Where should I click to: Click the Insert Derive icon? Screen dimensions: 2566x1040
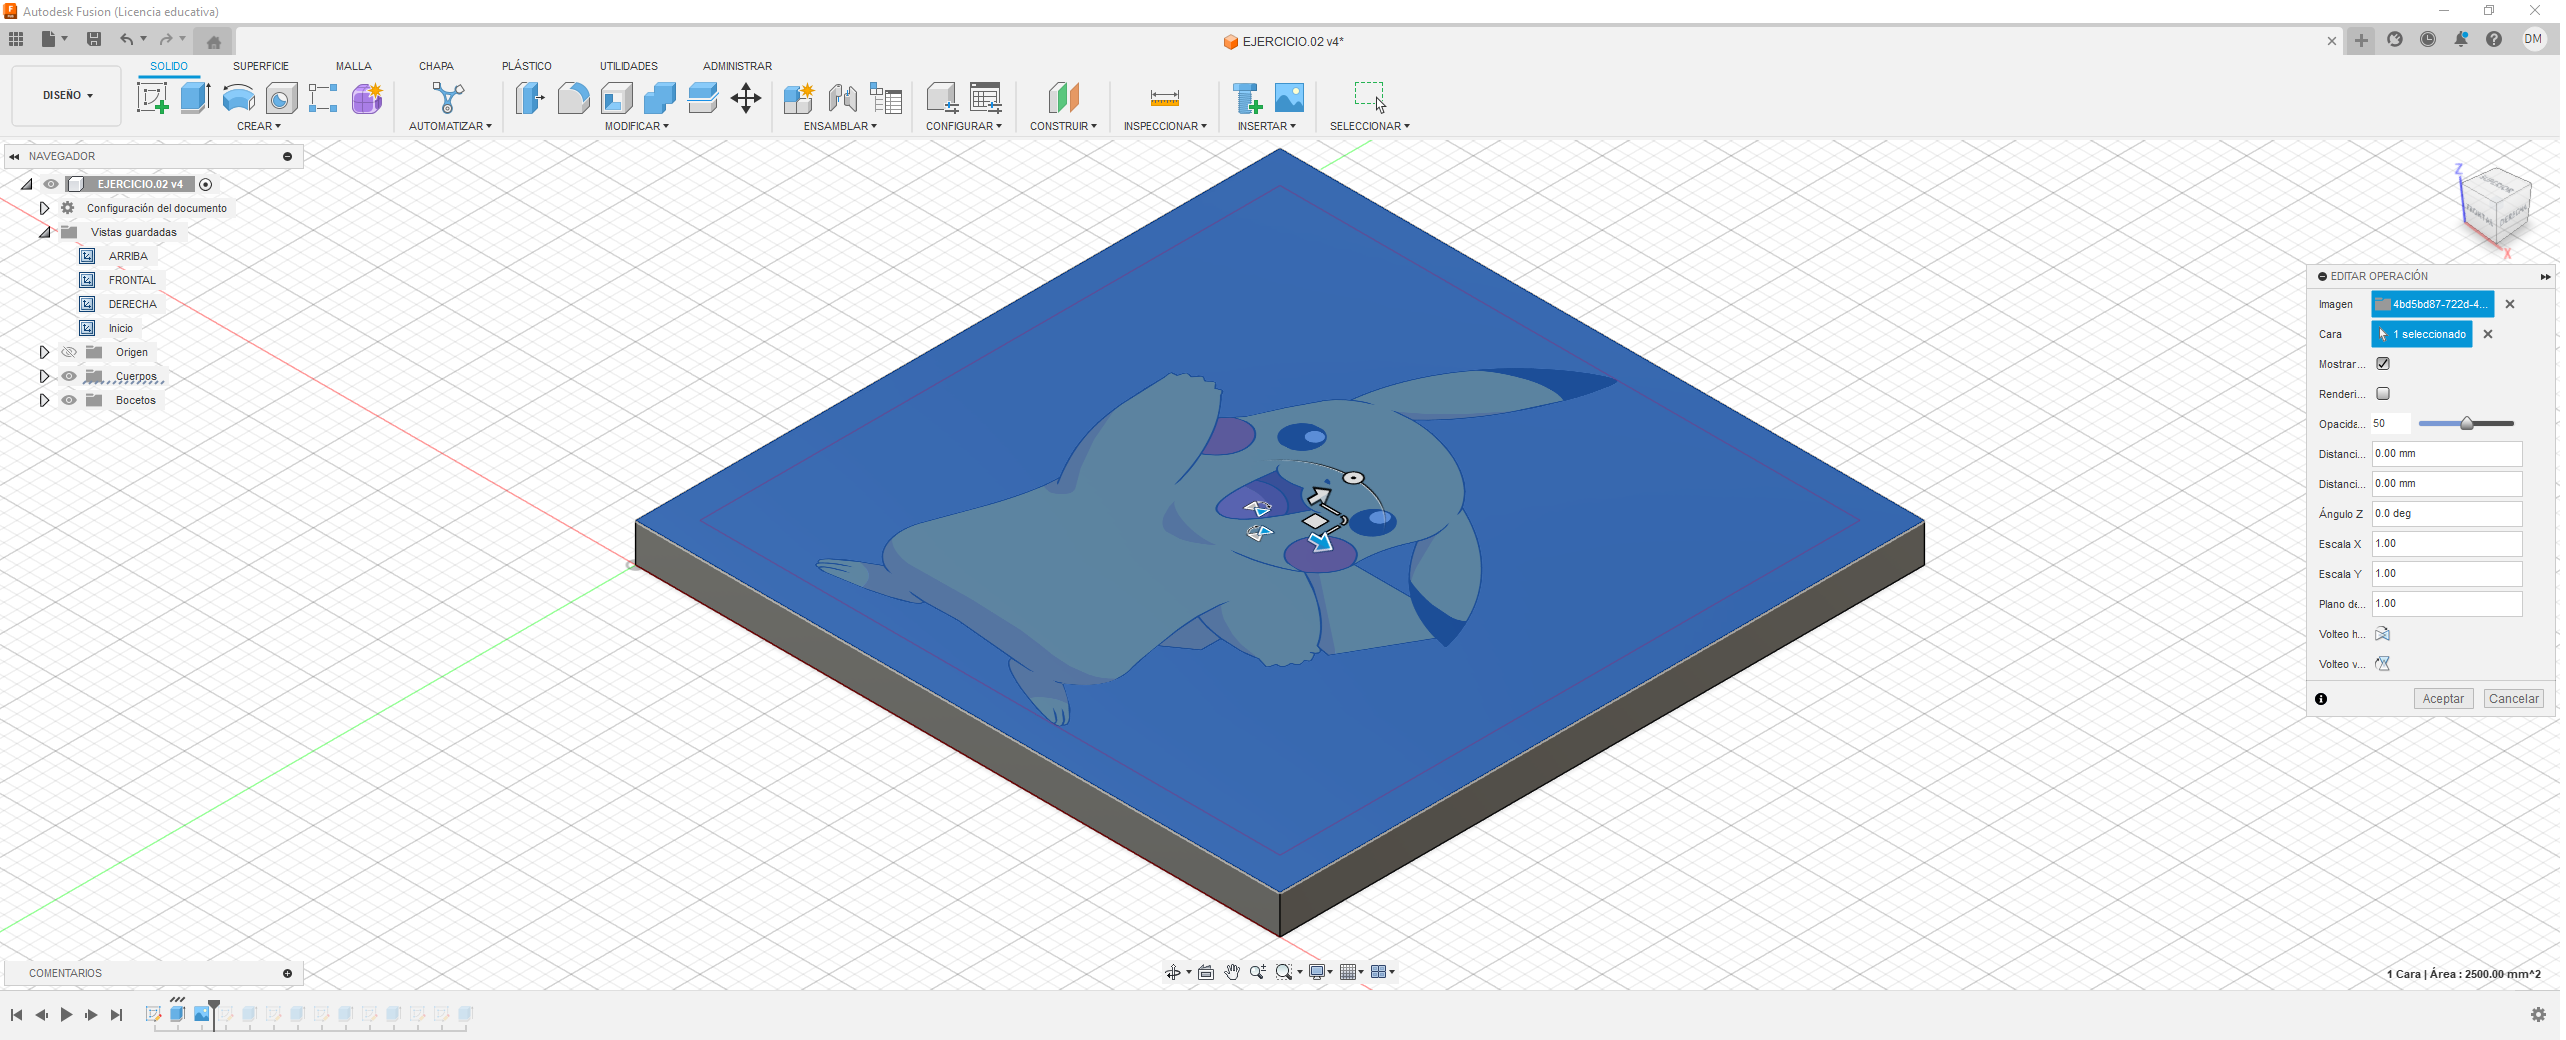tap(1247, 98)
